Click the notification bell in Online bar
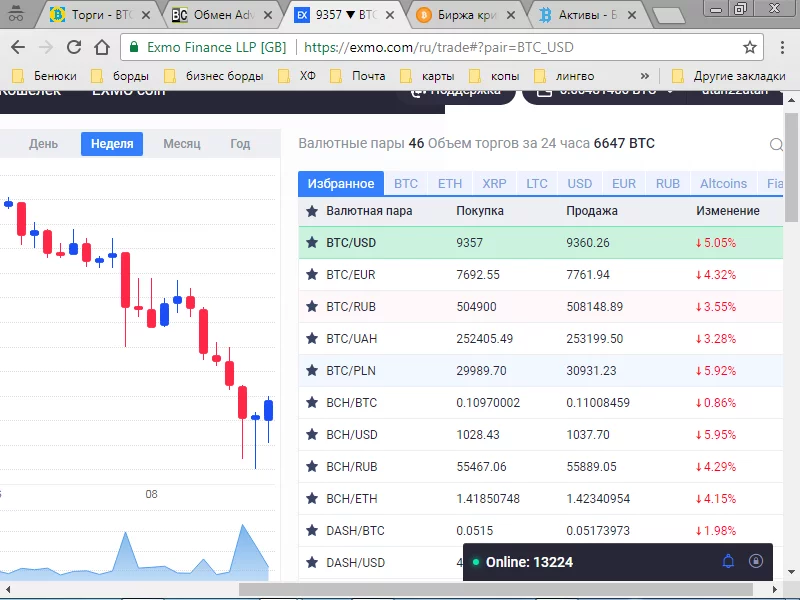This screenshot has height=600, width=800. 728,561
